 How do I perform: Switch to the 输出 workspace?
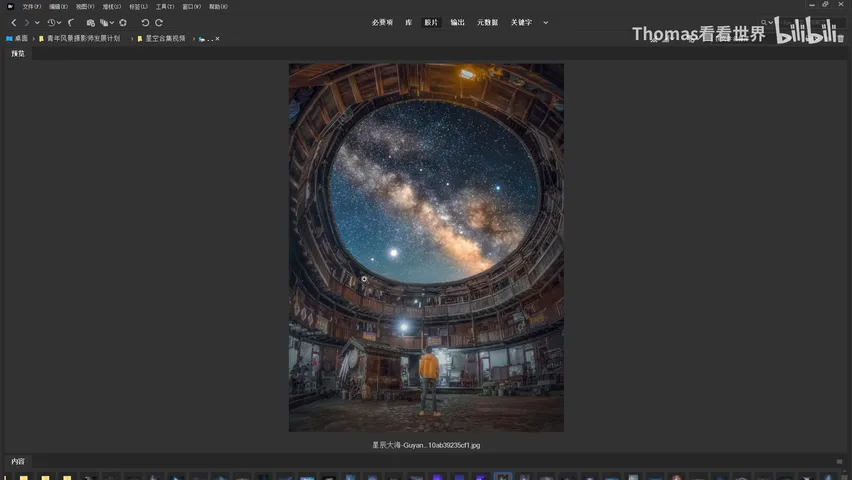458,23
